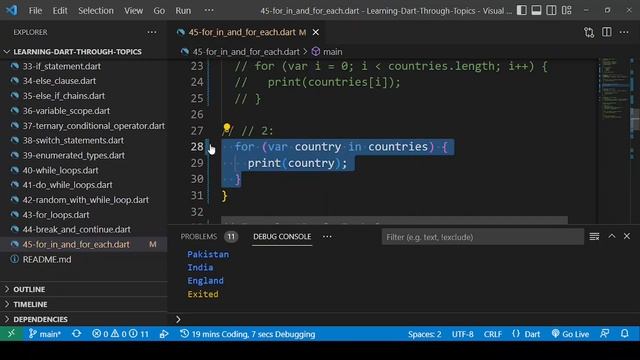
Task: Open the Selection menu
Action: [x=96, y=11]
